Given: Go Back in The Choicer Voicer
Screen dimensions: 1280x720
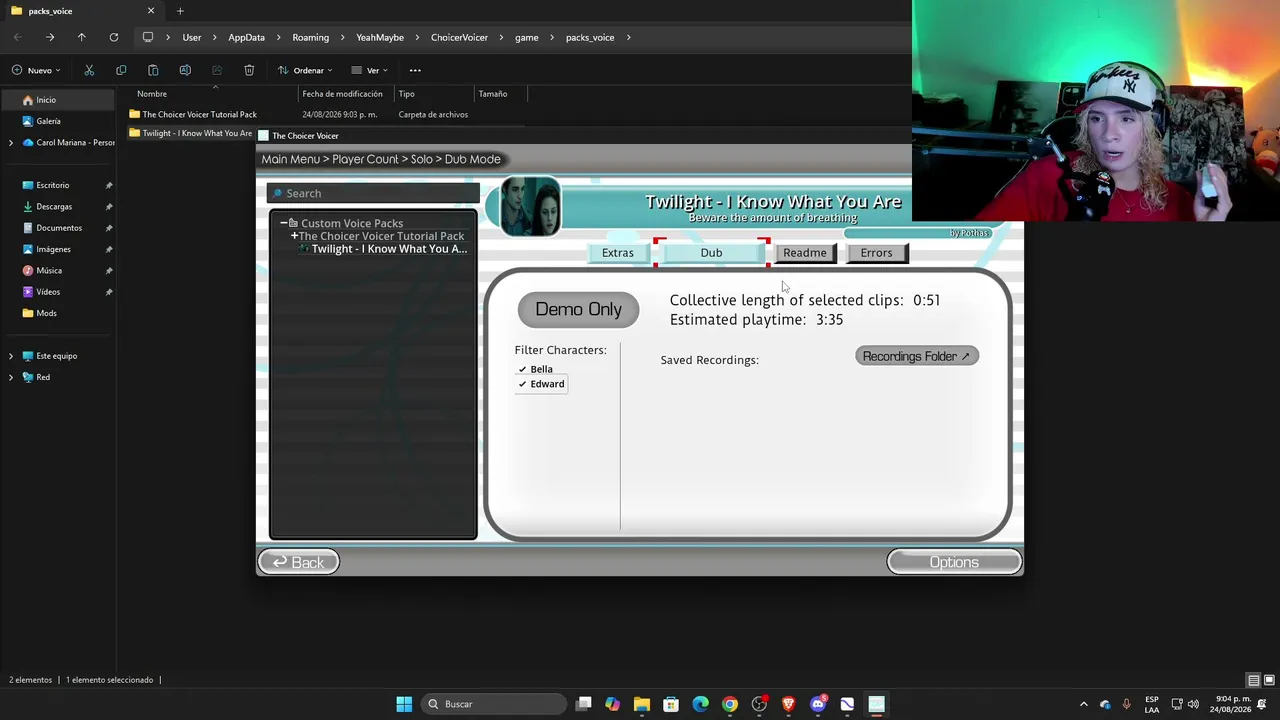Looking at the screenshot, I should [x=299, y=562].
